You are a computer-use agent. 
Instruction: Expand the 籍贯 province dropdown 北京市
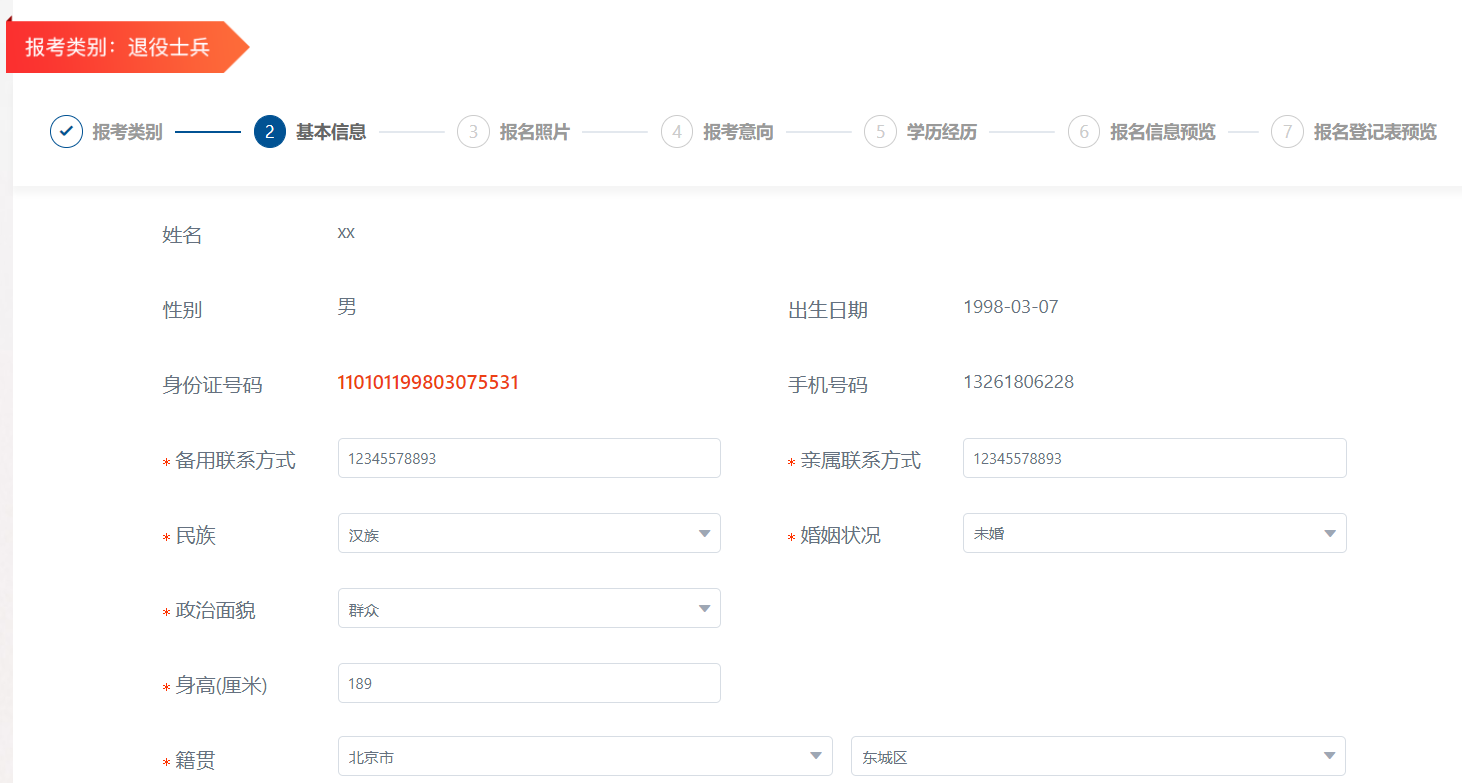point(585,757)
